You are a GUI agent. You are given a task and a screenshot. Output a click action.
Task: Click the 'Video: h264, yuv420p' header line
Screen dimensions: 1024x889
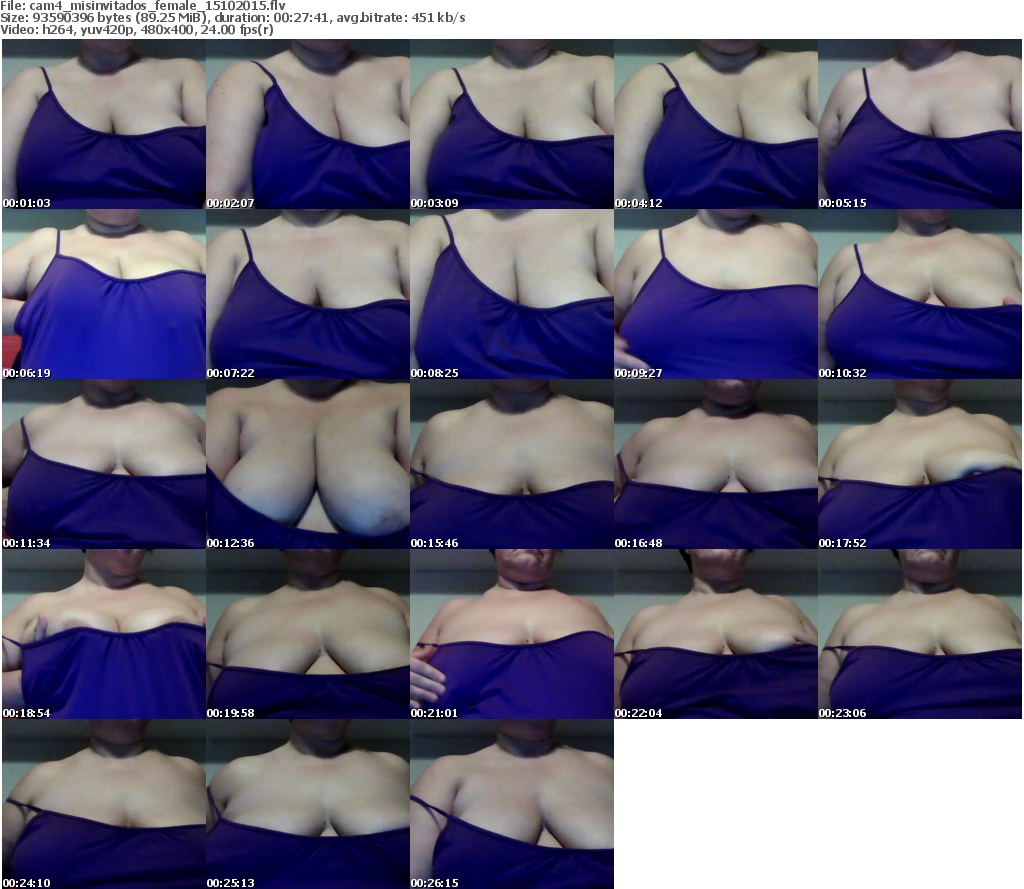point(136,30)
